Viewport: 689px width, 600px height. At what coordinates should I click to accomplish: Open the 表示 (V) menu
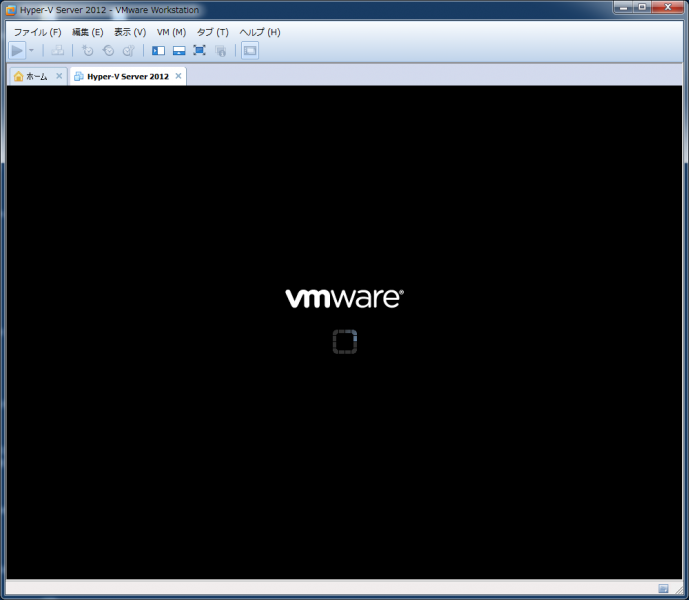tap(130, 32)
